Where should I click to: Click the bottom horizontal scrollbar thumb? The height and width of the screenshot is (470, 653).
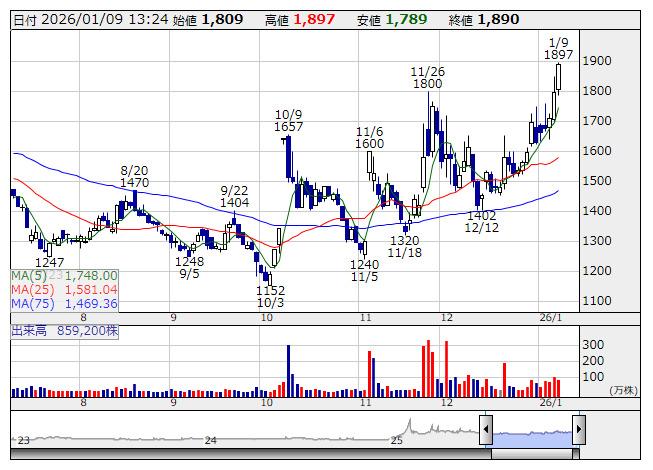tap(535, 454)
